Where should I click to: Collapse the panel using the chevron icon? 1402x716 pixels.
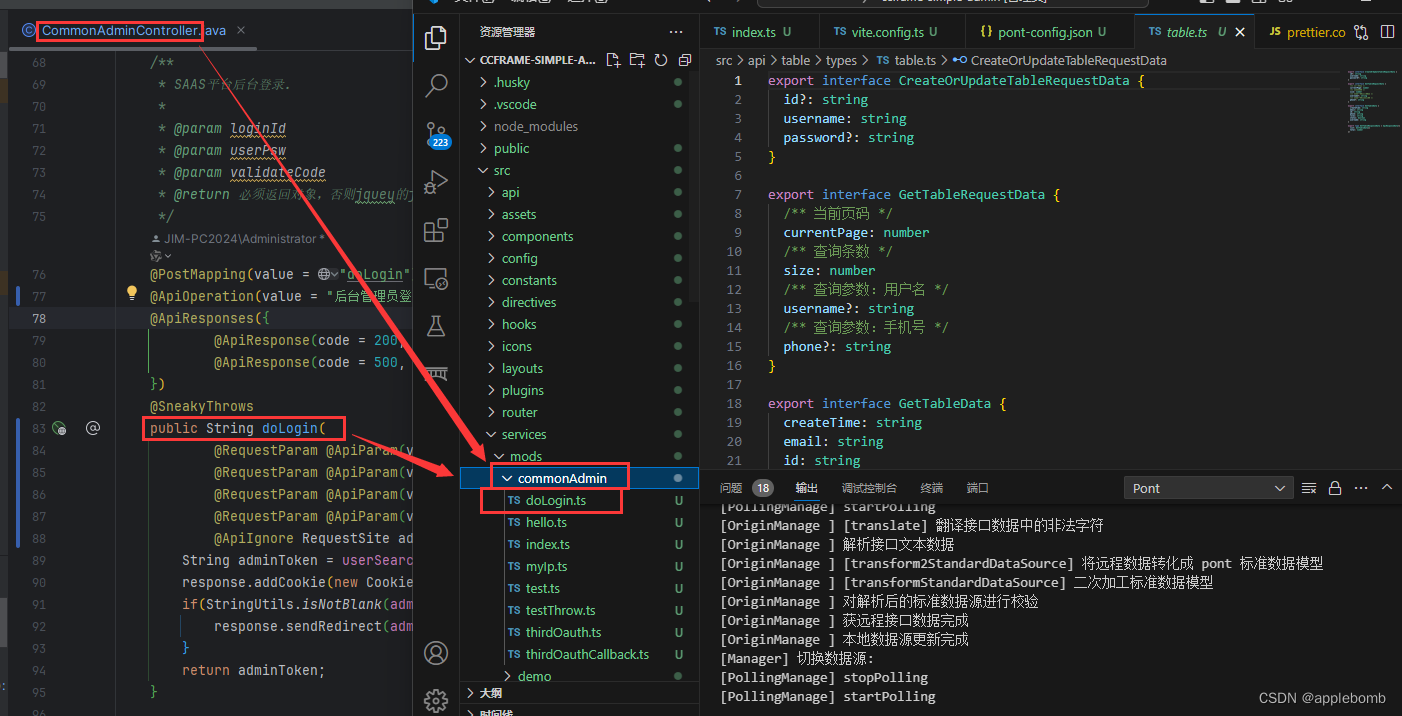[1387, 488]
